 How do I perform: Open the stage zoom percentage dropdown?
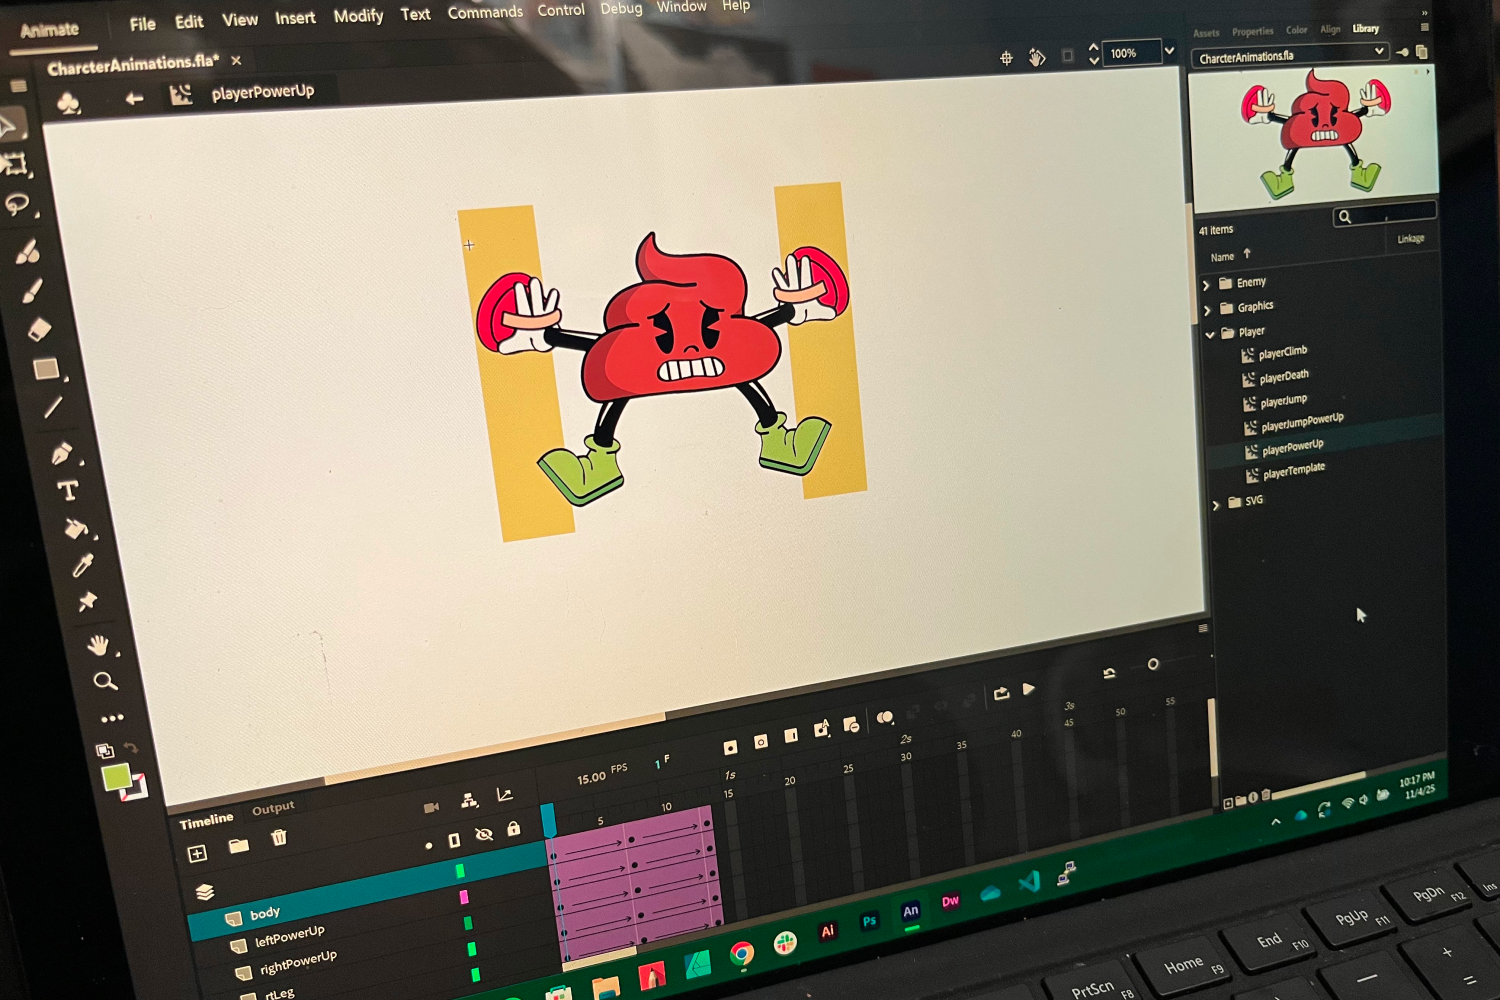click(x=1169, y=50)
